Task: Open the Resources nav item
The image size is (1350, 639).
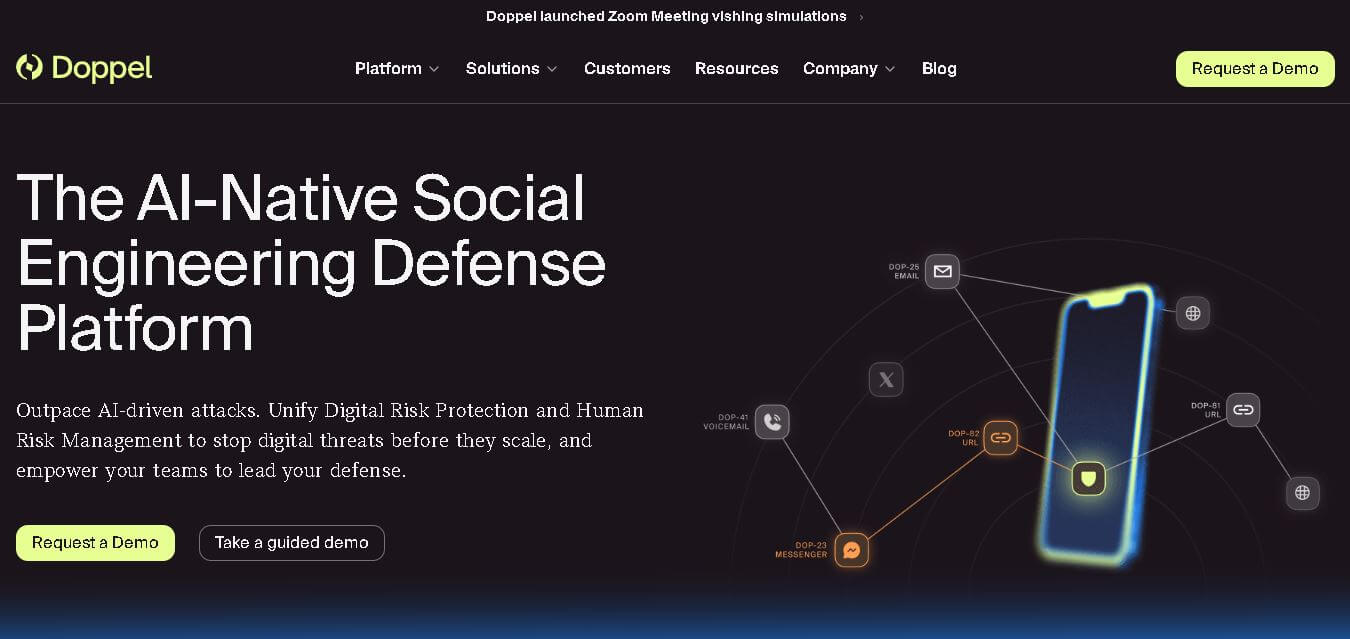Action: [x=737, y=68]
